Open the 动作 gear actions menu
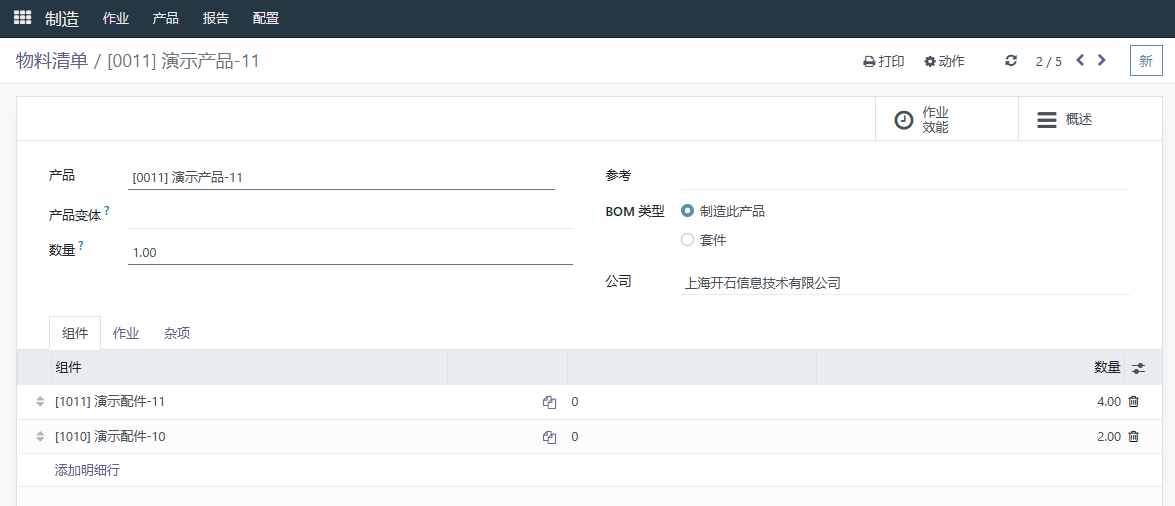1175x506 pixels. coord(944,61)
